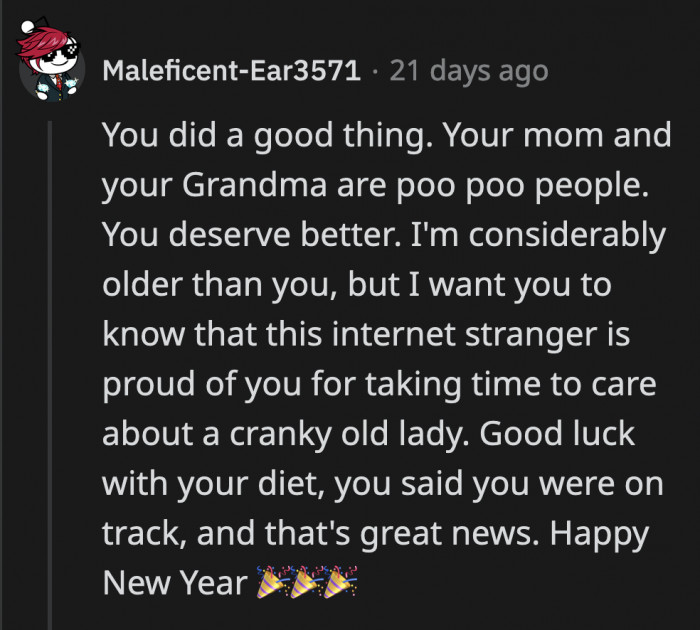Click the middle party popper emoji
This screenshot has width=700, height=630.
click(306, 583)
